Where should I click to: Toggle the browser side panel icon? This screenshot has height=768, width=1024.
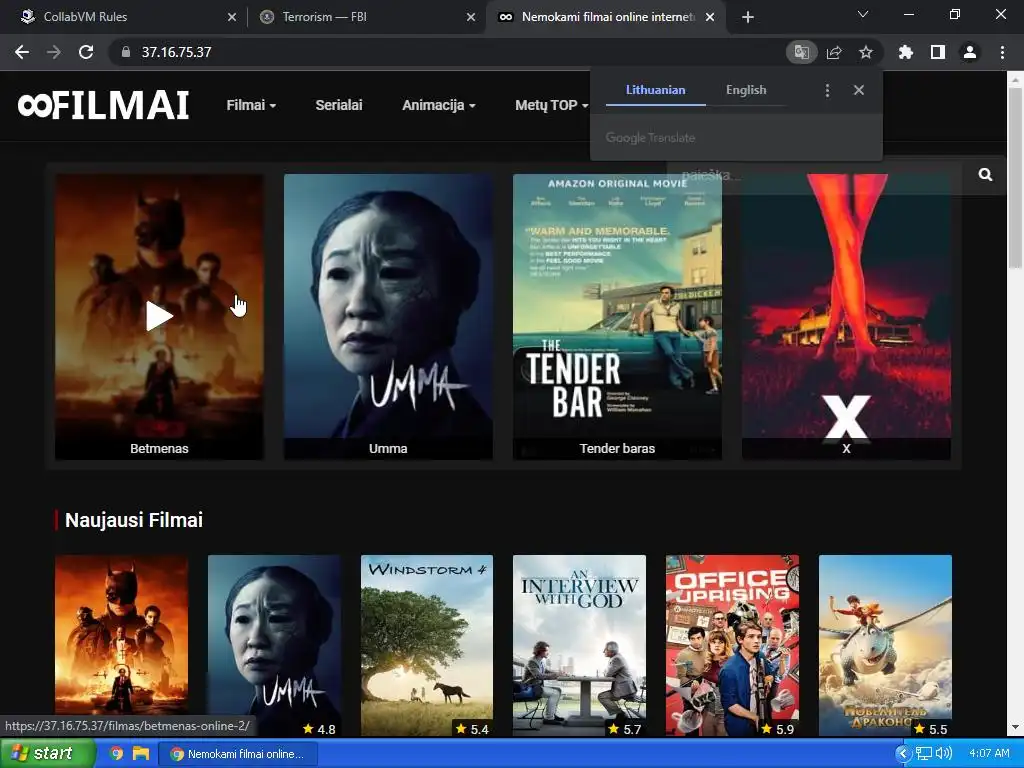click(938, 52)
